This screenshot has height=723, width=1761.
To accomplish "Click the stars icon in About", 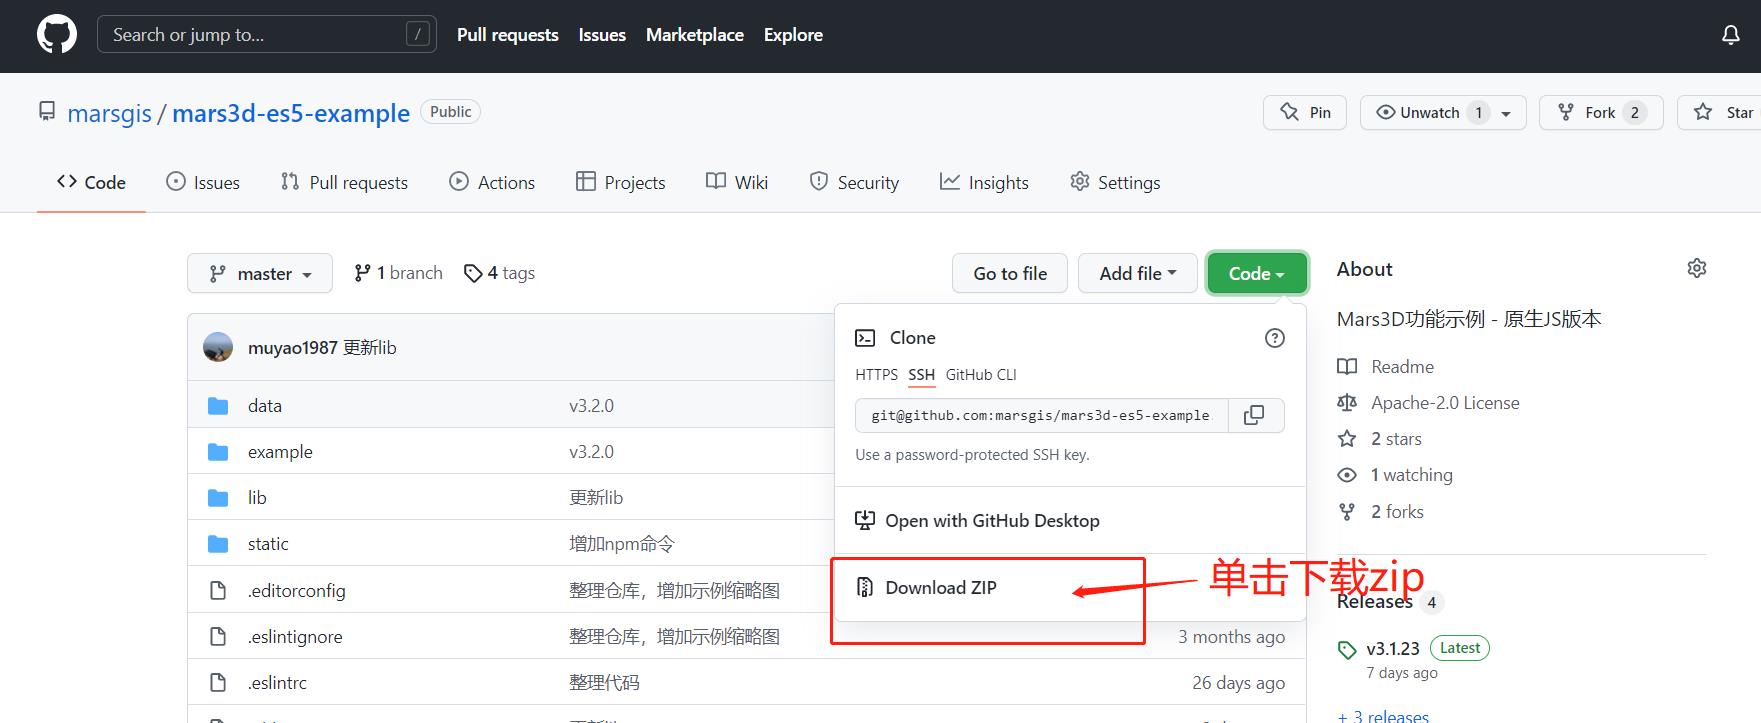I will coord(1347,439).
